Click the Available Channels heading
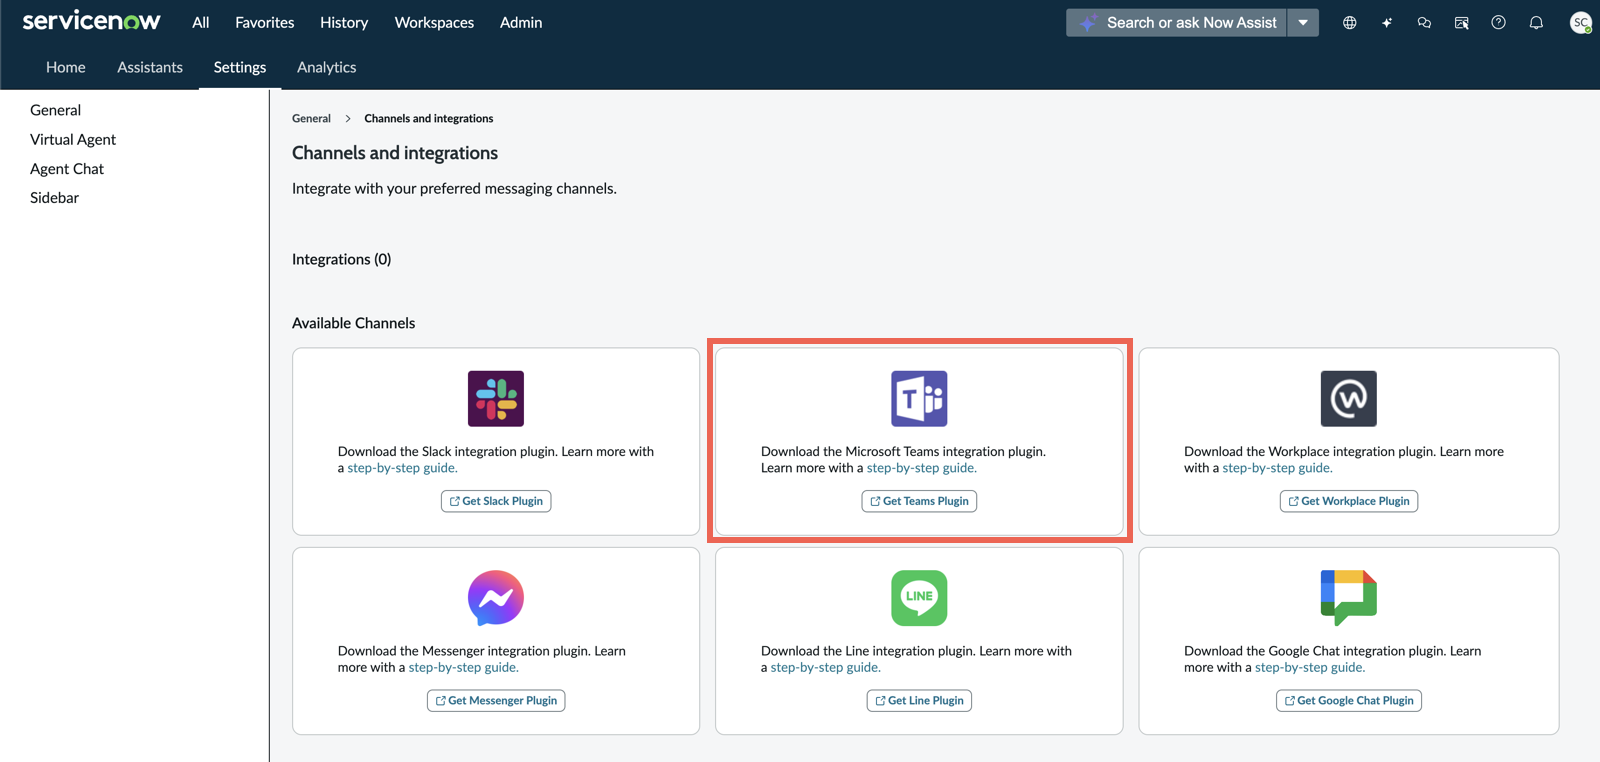 pos(353,323)
